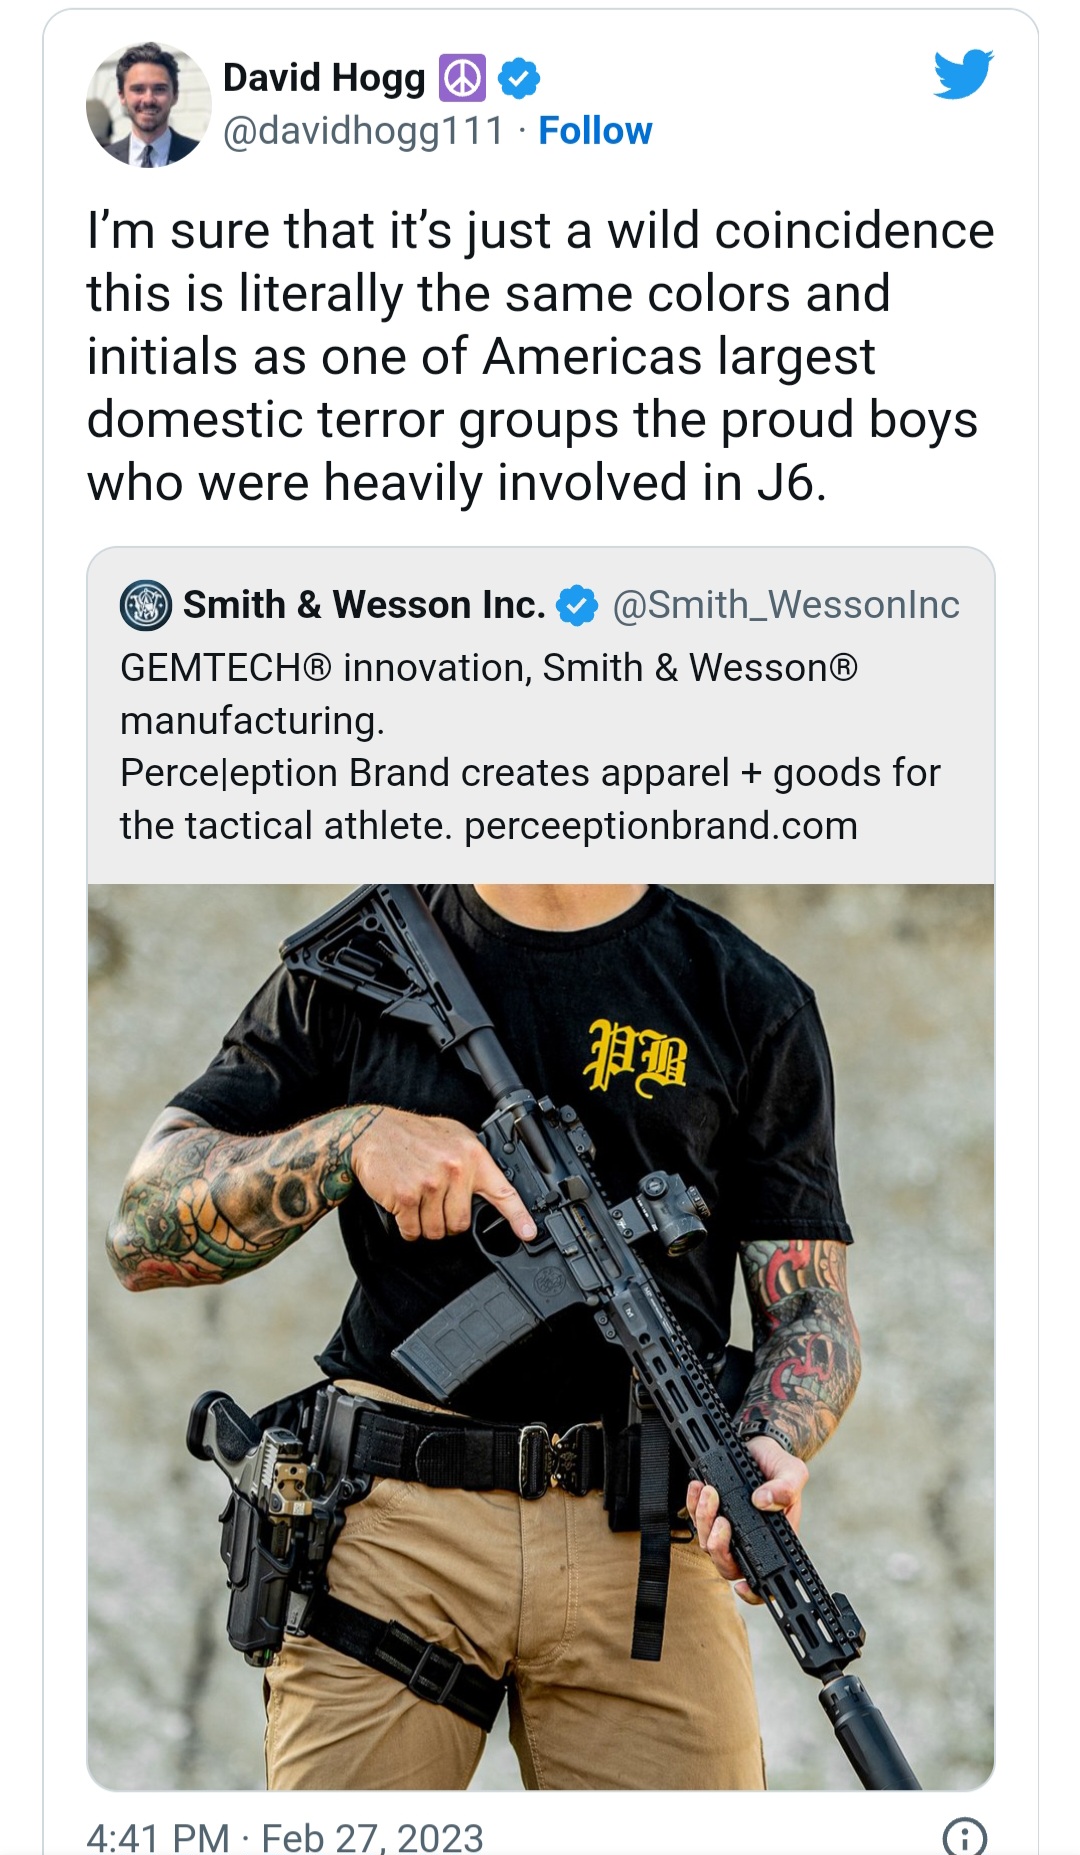Click the Twitter bird logo
The width and height of the screenshot is (1080, 1855).
click(963, 74)
